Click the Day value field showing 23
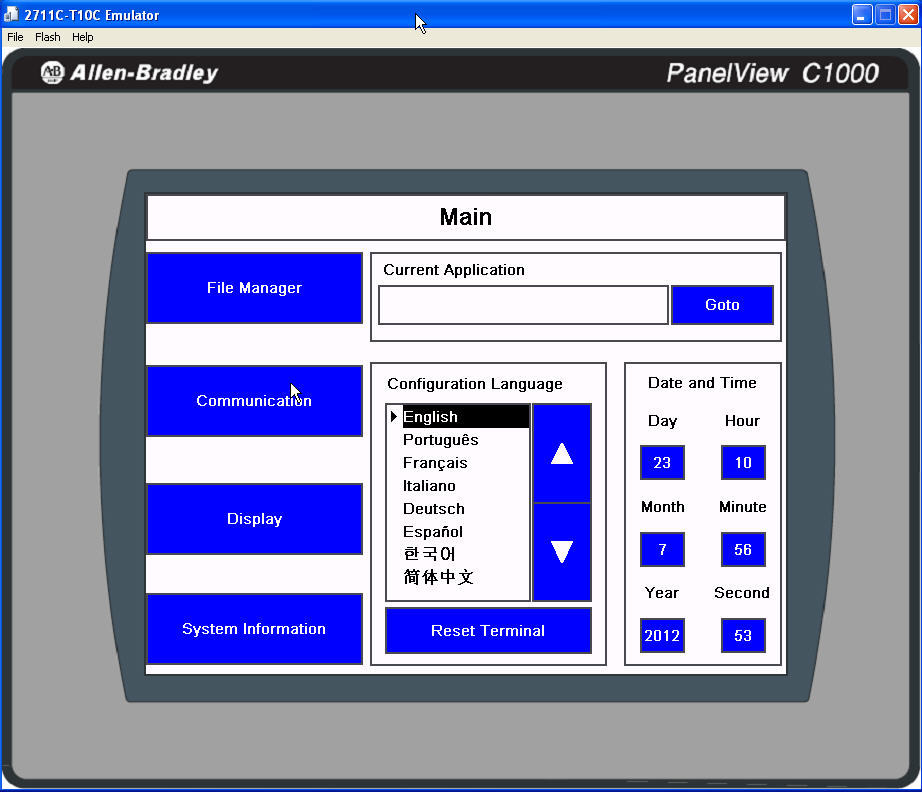922x792 pixels. pos(662,462)
